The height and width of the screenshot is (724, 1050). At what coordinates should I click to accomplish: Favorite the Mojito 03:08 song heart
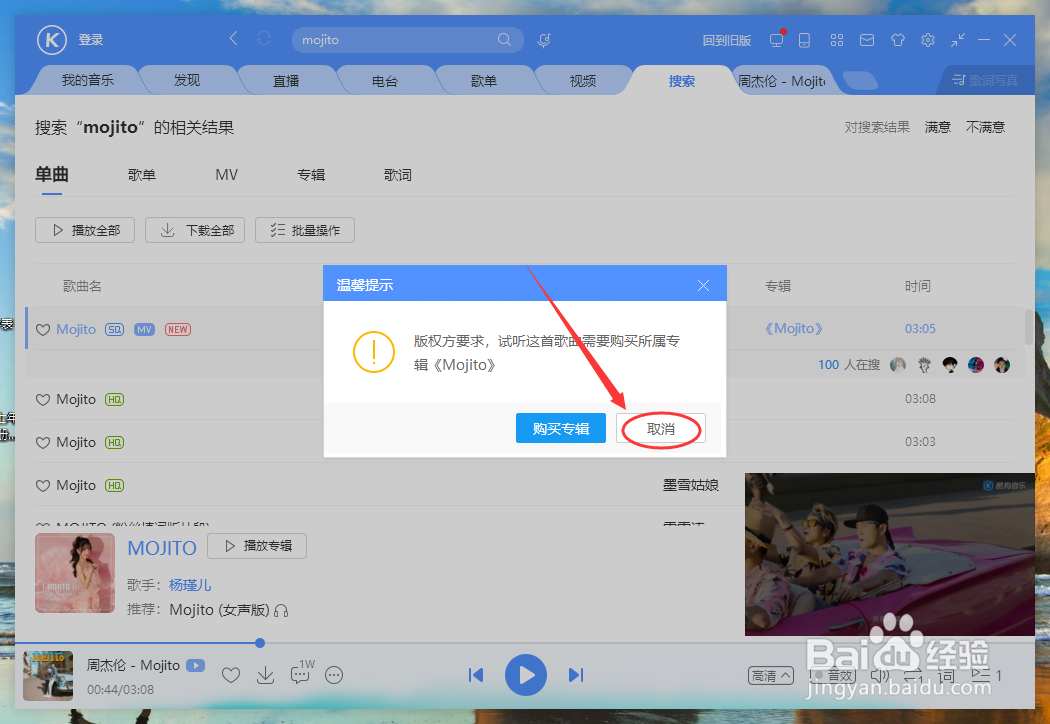(43, 400)
